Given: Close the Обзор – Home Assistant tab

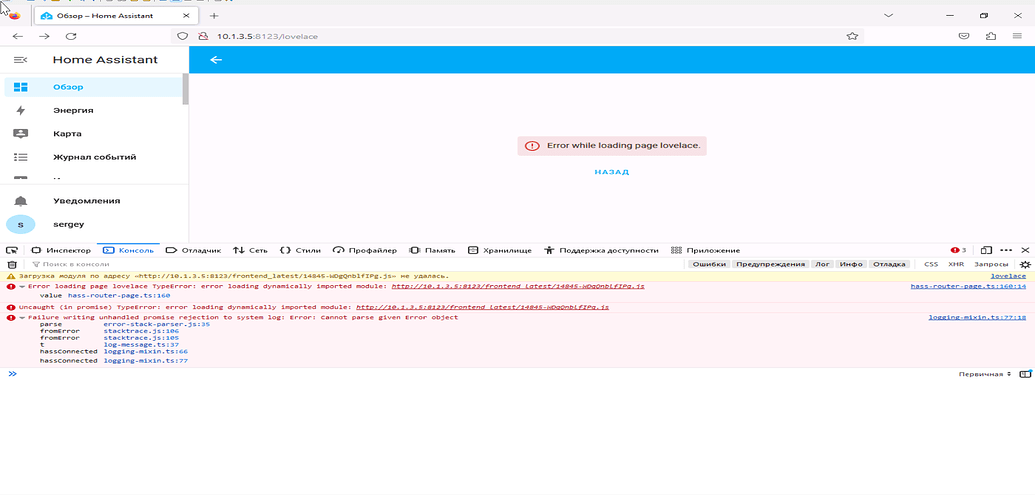Looking at the screenshot, I should [187, 15].
